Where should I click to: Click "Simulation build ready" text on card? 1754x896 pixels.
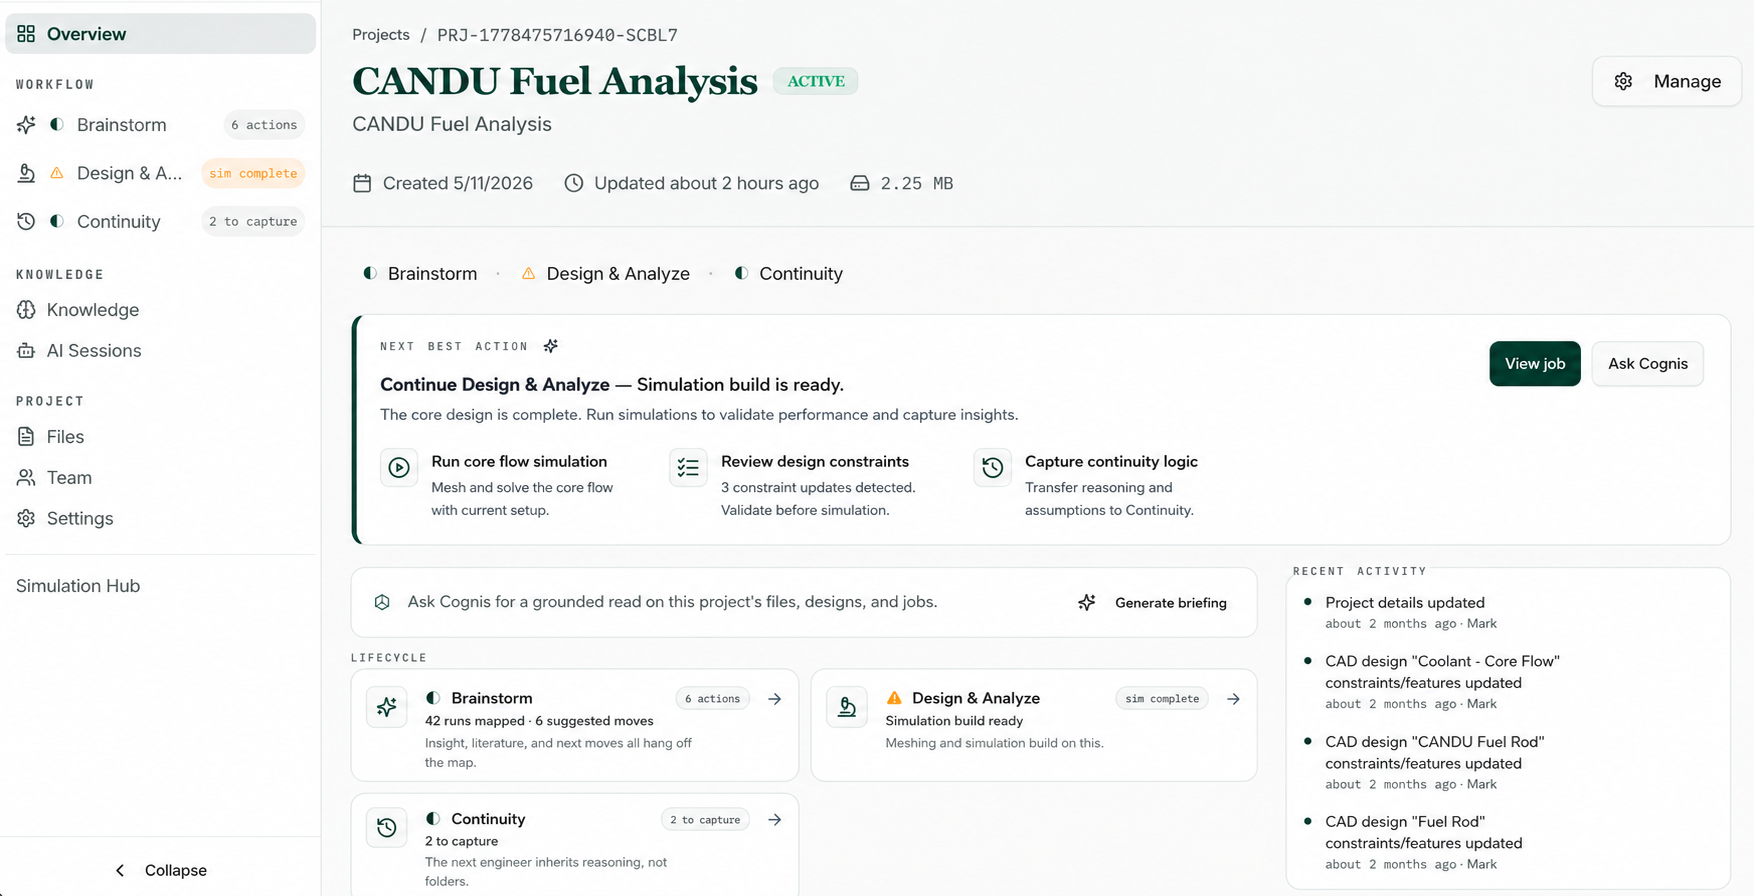pyautogui.click(x=954, y=721)
